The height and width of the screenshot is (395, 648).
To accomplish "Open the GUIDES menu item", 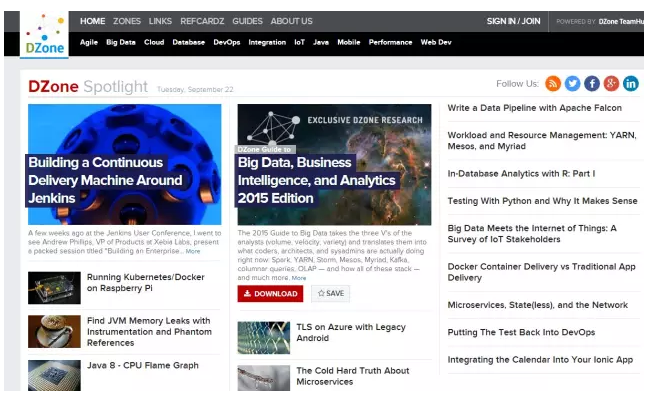I will click(247, 21).
